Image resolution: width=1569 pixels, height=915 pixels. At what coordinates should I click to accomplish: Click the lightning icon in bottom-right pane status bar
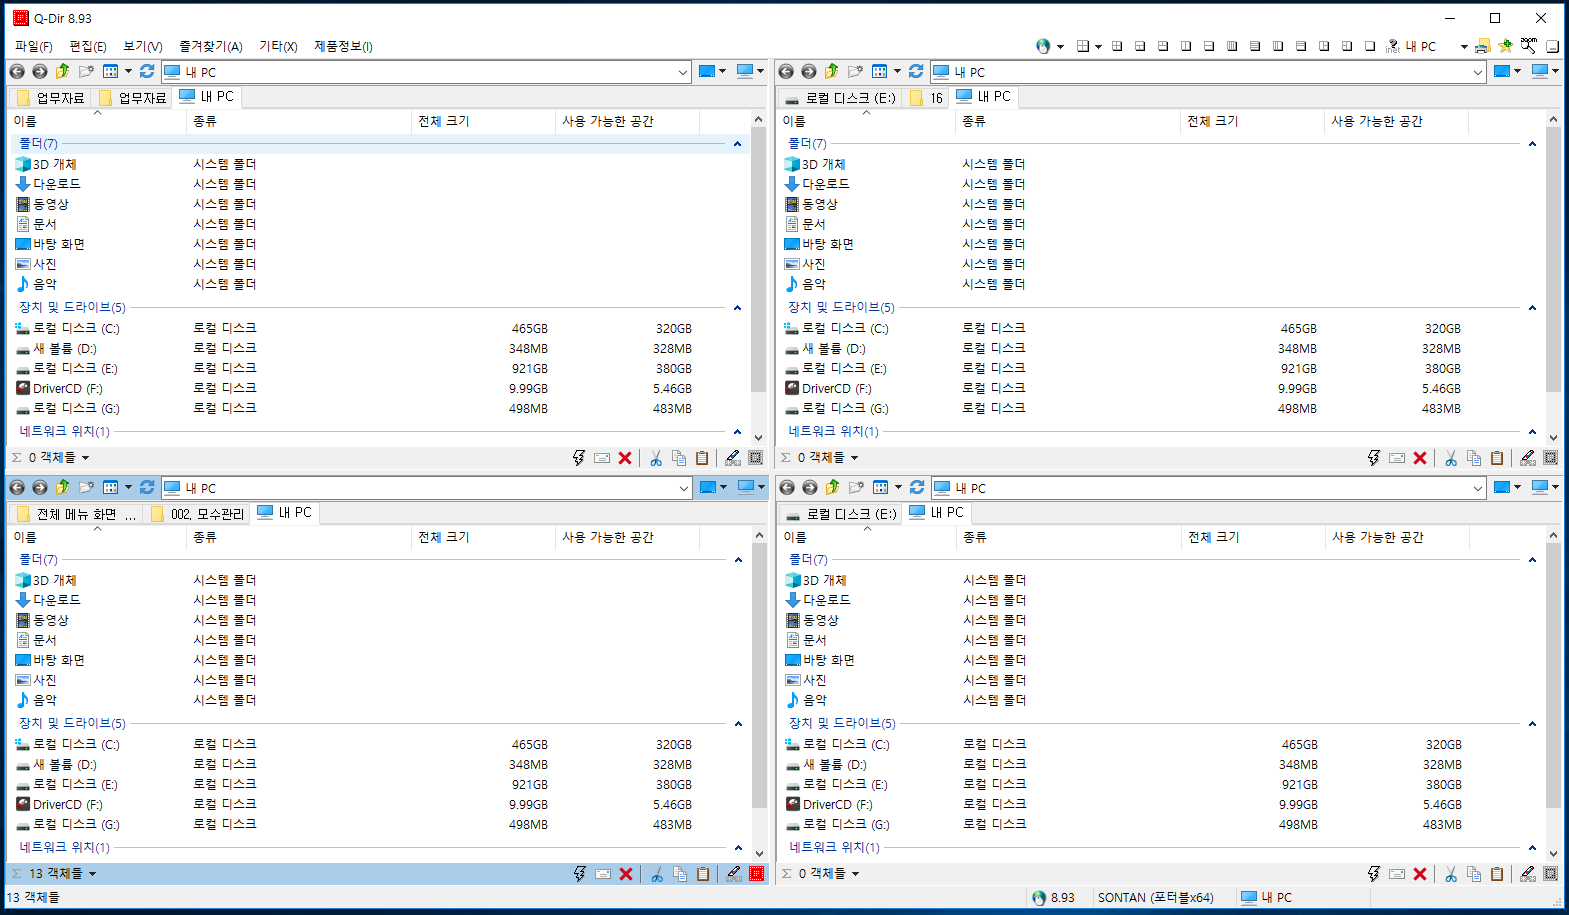(x=1374, y=873)
